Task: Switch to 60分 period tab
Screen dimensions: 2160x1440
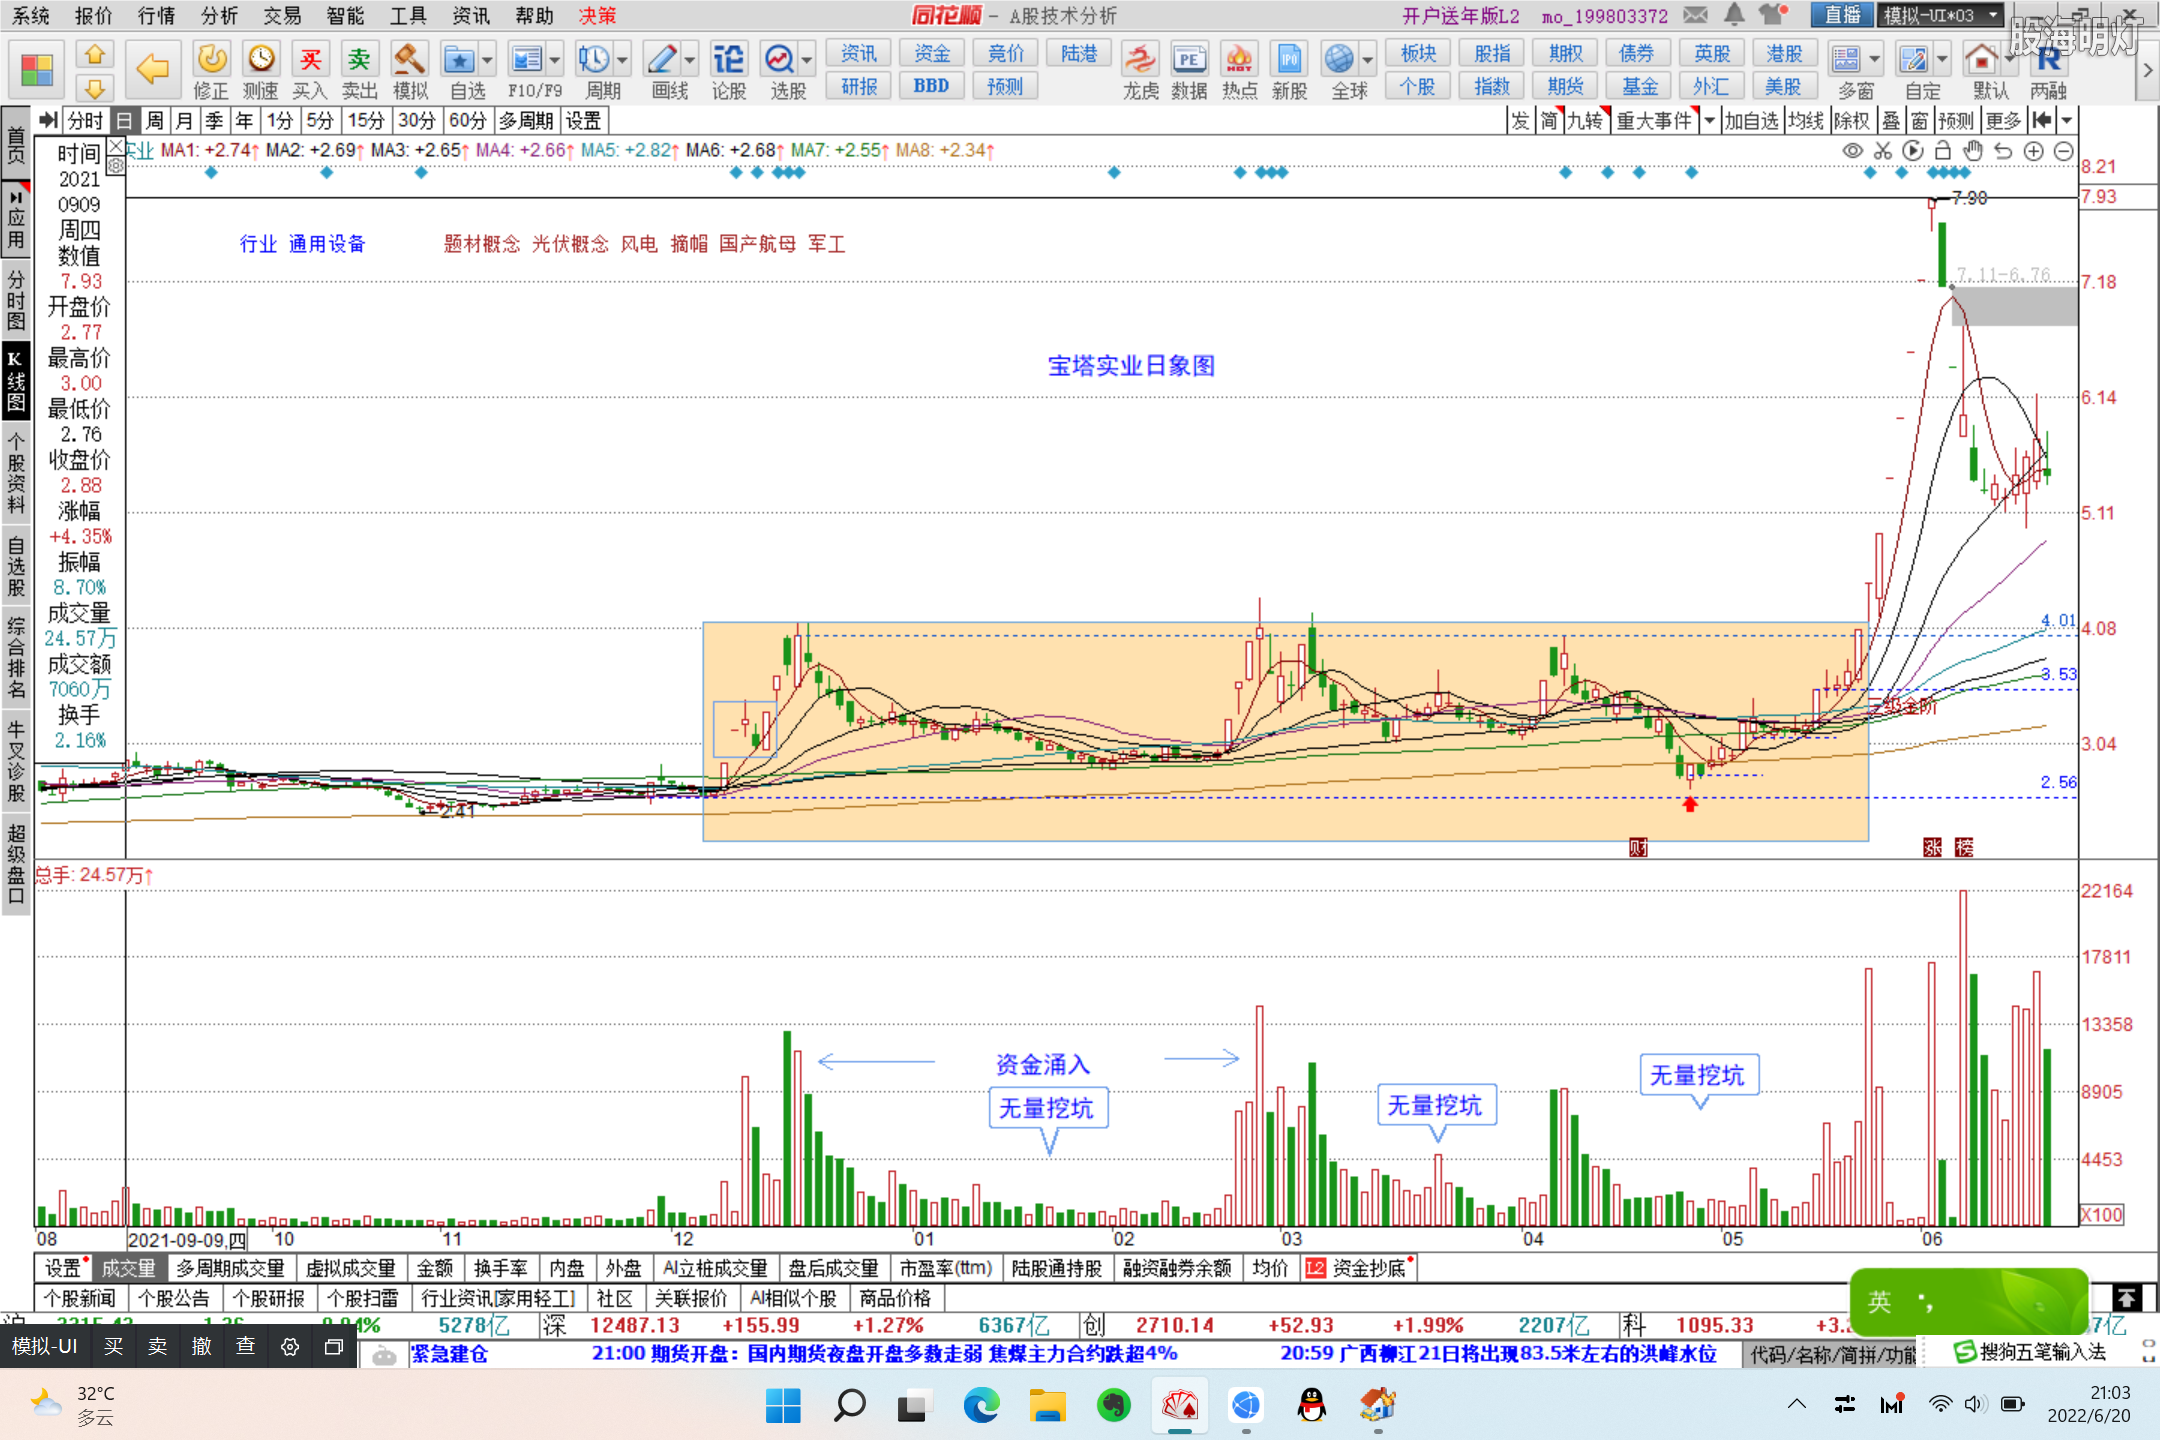Action: 467,121
